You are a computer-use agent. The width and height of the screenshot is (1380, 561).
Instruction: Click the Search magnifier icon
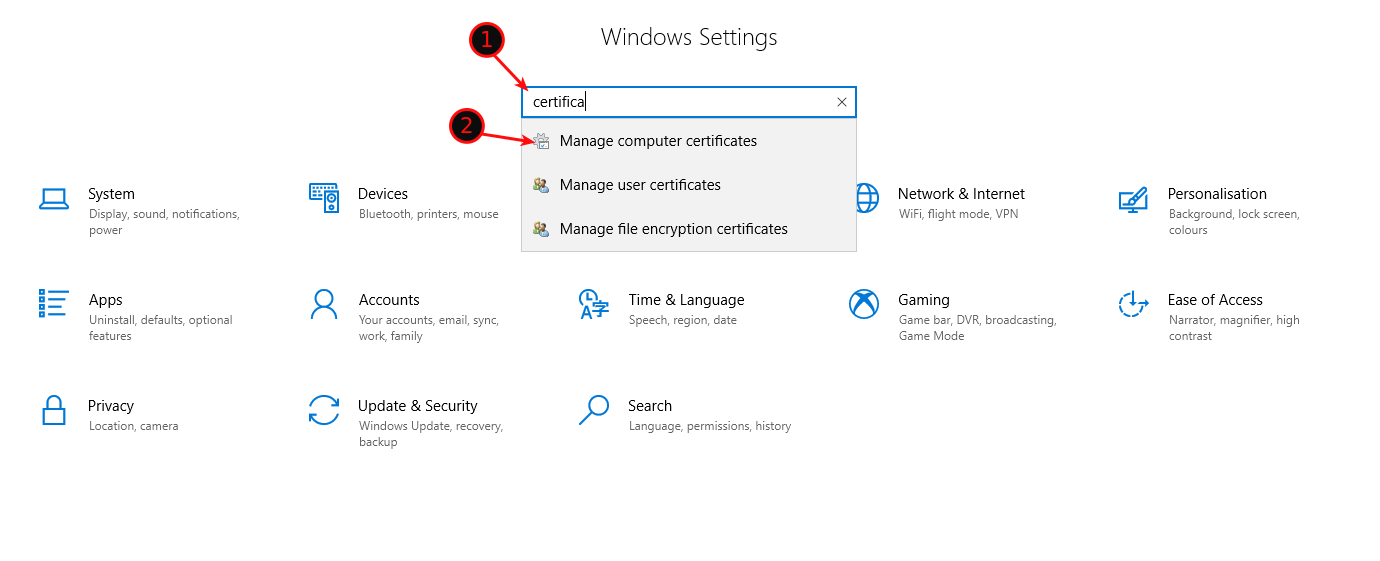pos(593,410)
